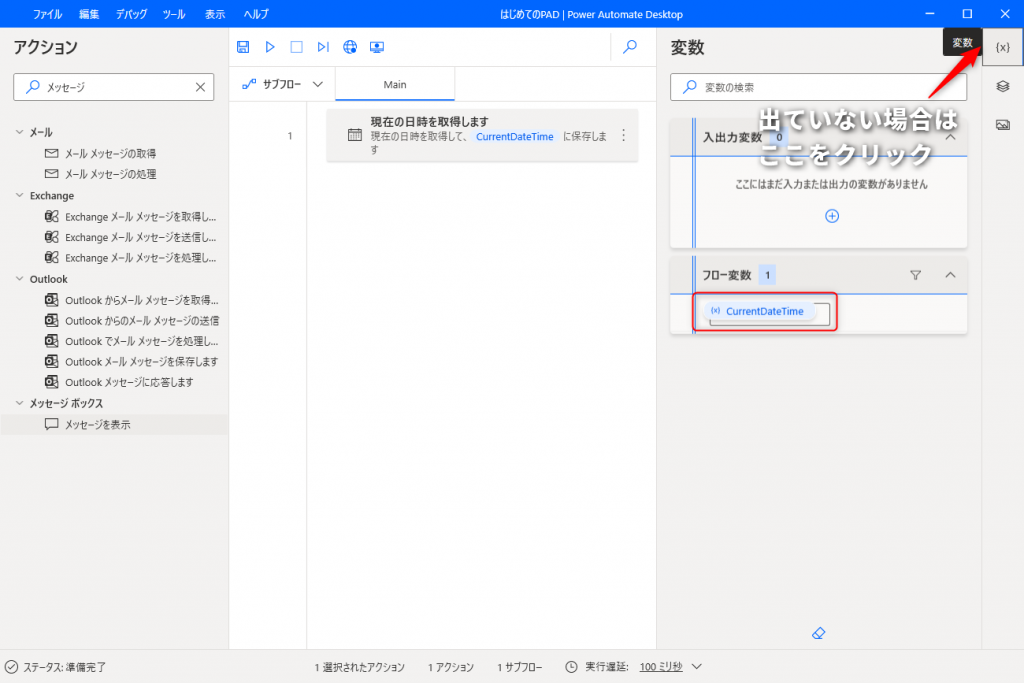
Task: Open the 編集 menu
Action: coord(89,14)
